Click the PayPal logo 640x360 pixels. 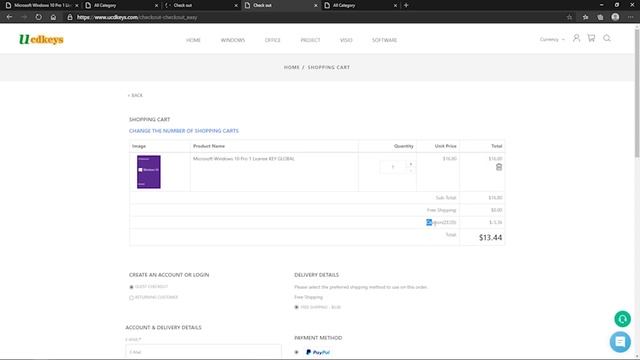coord(318,352)
